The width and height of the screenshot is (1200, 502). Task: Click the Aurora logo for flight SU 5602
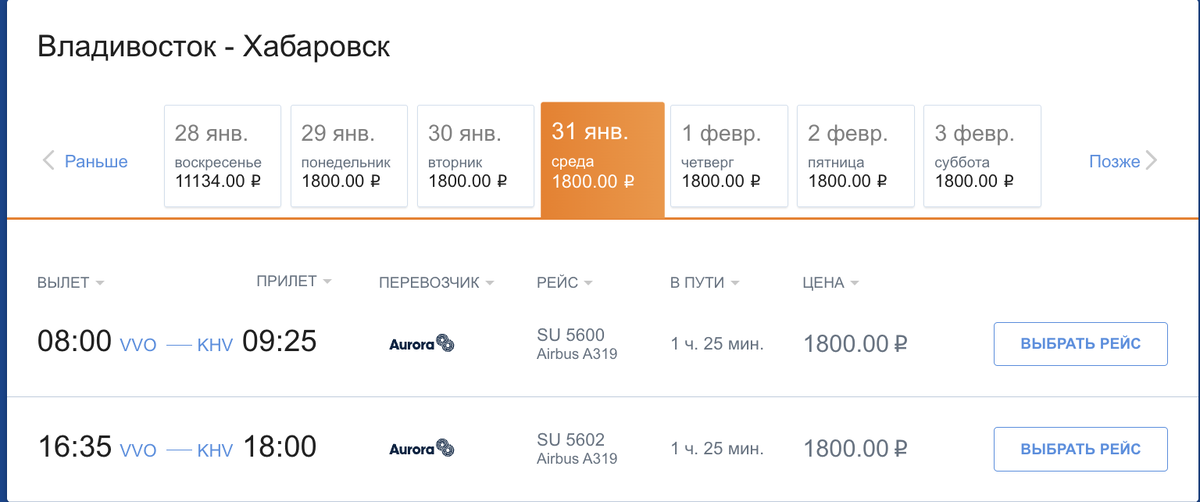[x=421, y=448]
